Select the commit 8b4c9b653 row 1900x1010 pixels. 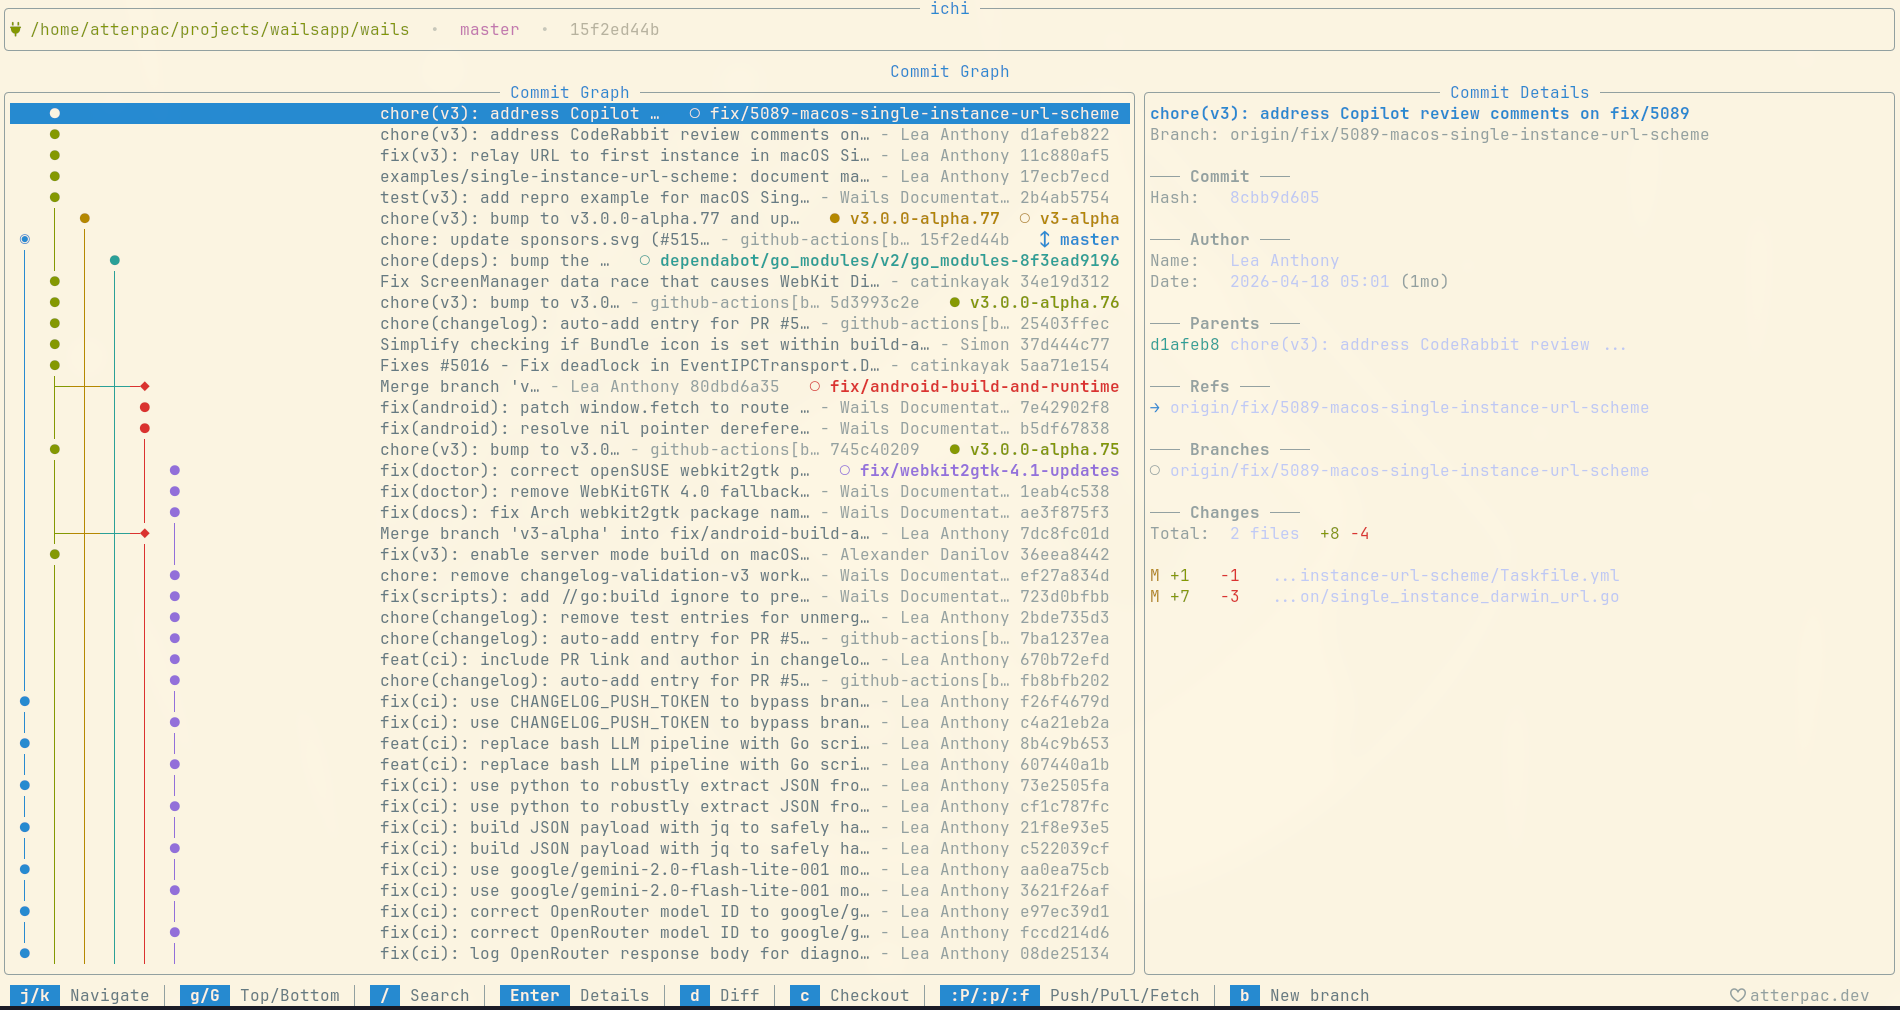570,743
